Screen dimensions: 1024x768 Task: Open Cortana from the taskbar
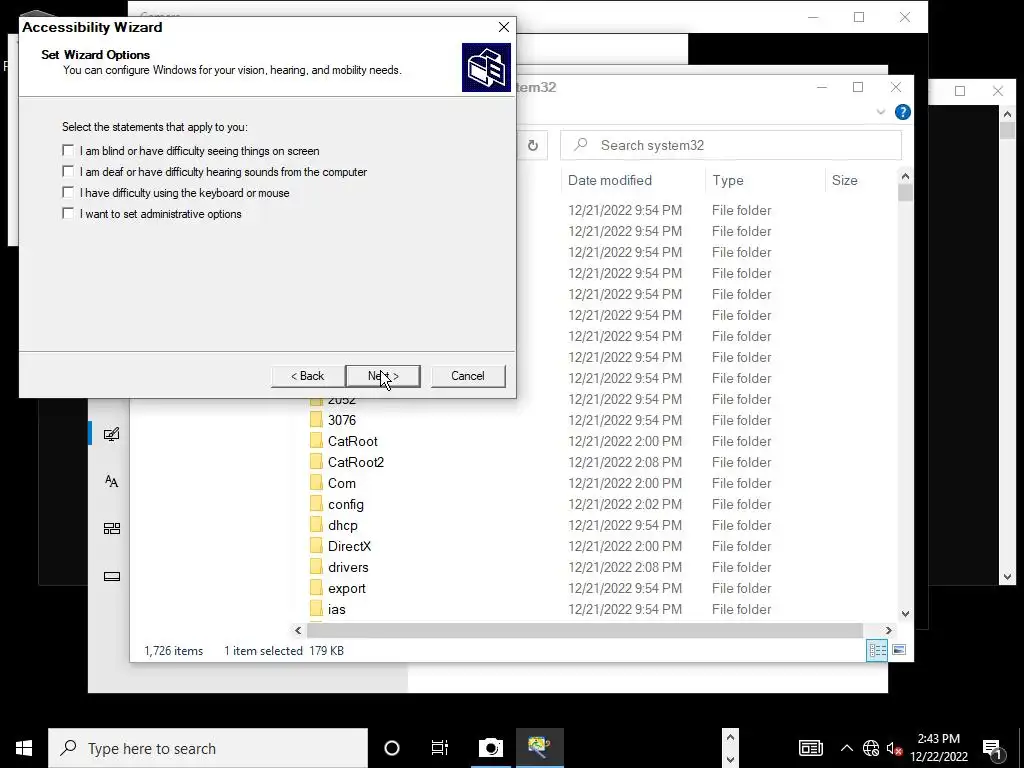pyautogui.click(x=392, y=748)
